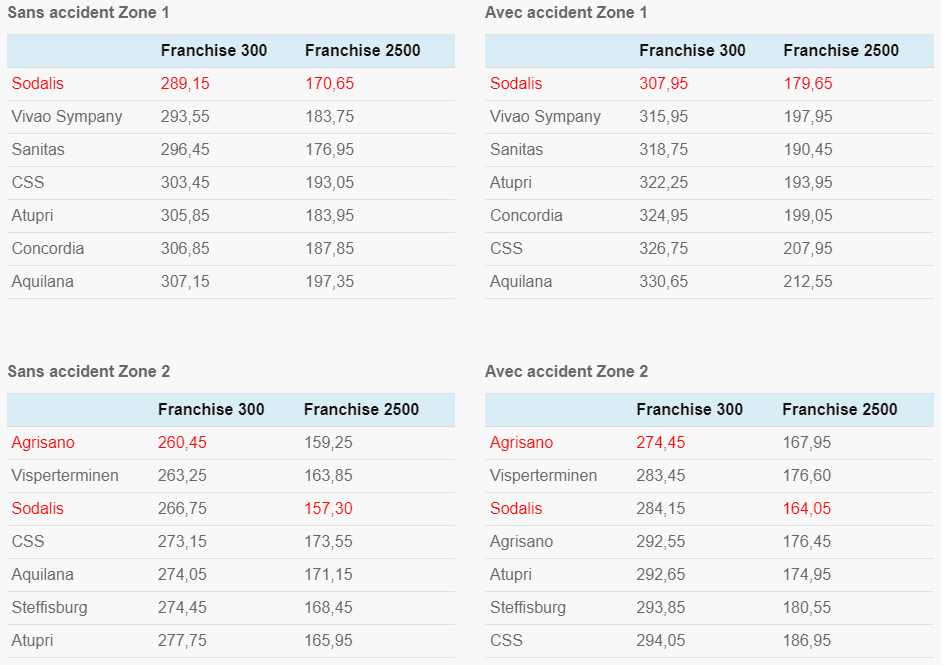Screen dimensions: 941x665
Task: Click Sanitas in Sans accident Zone 1
Action: 38,149
